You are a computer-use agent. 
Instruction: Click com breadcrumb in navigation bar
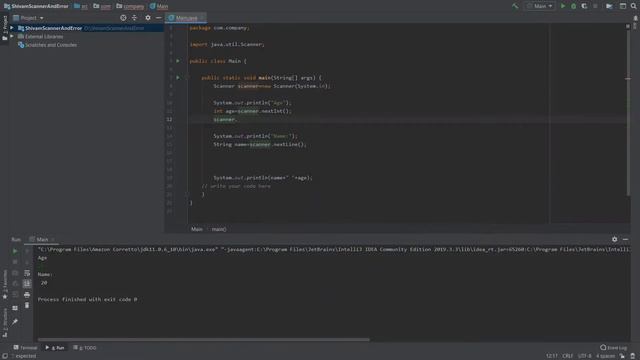102,6
